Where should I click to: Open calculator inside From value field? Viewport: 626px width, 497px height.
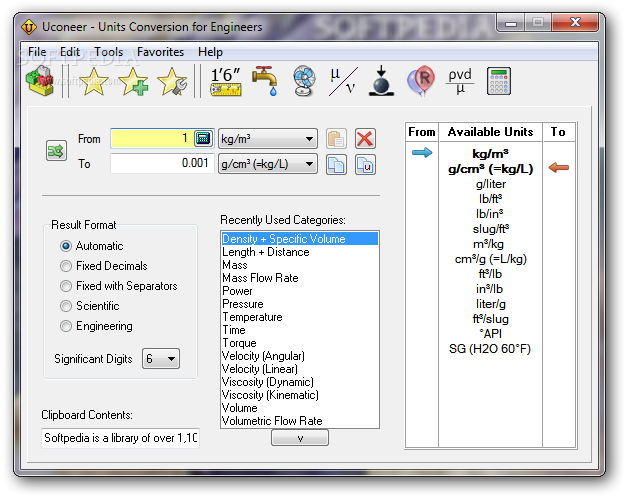203,138
